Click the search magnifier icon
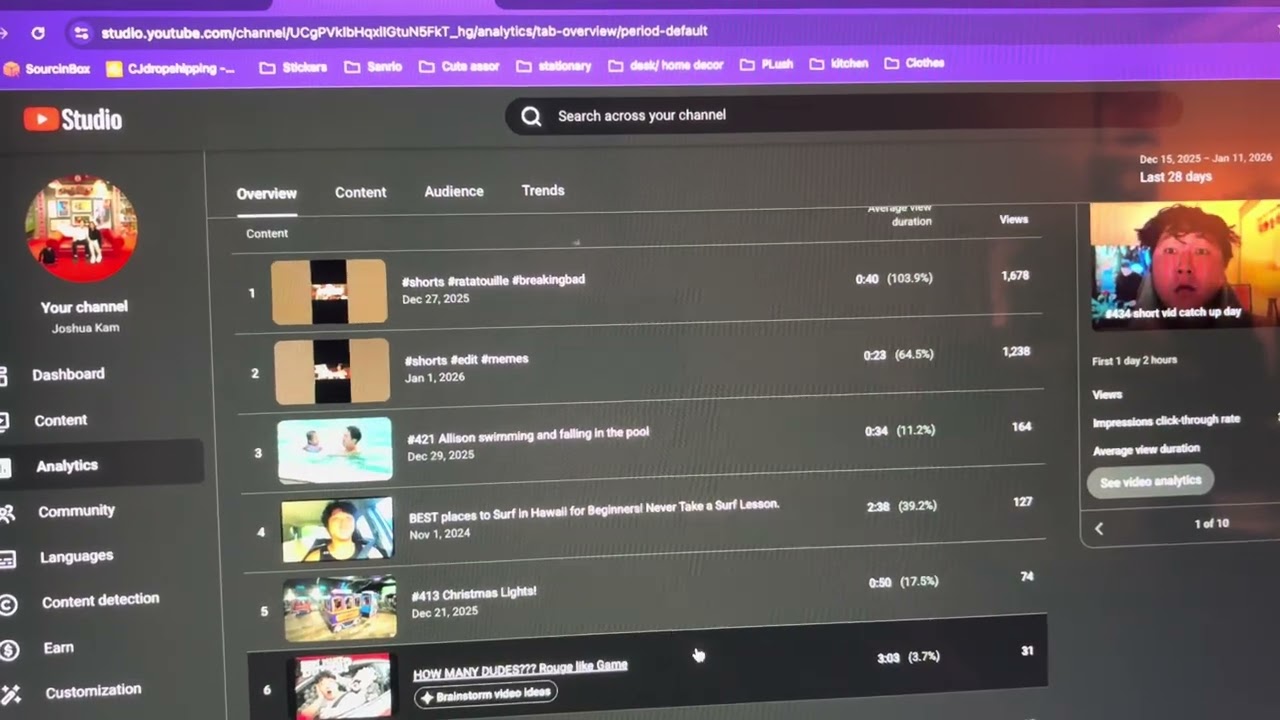This screenshot has width=1280, height=720. click(x=531, y=116)
